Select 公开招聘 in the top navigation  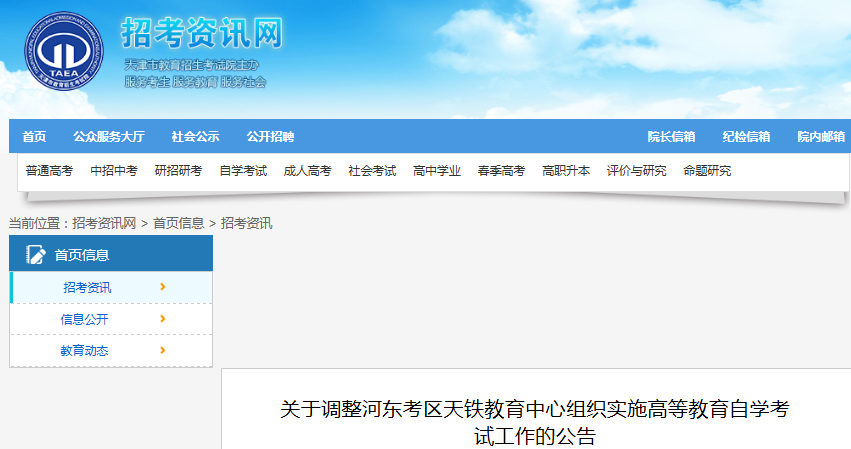tap(270, 137)
